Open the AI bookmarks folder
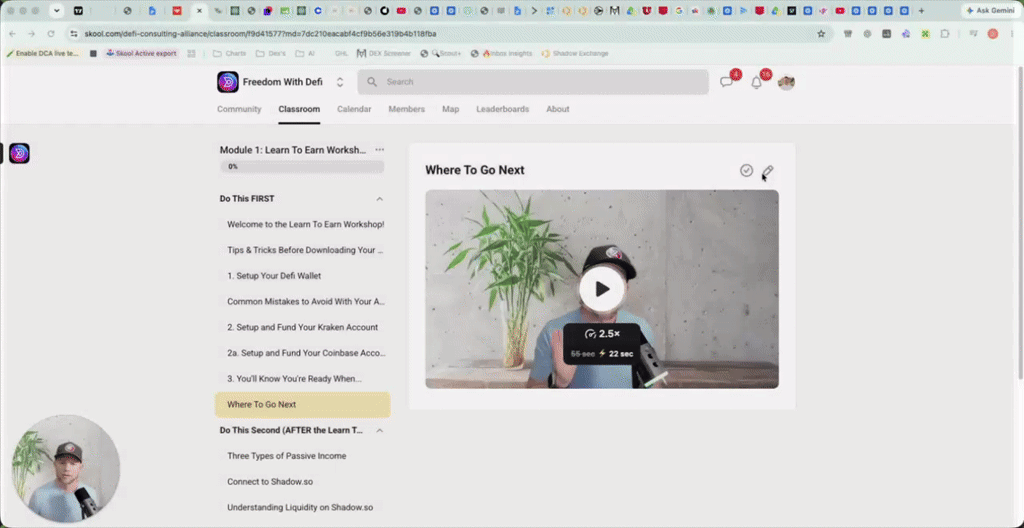The width and height of the screenshot is (1024, 528). point(305,54)
